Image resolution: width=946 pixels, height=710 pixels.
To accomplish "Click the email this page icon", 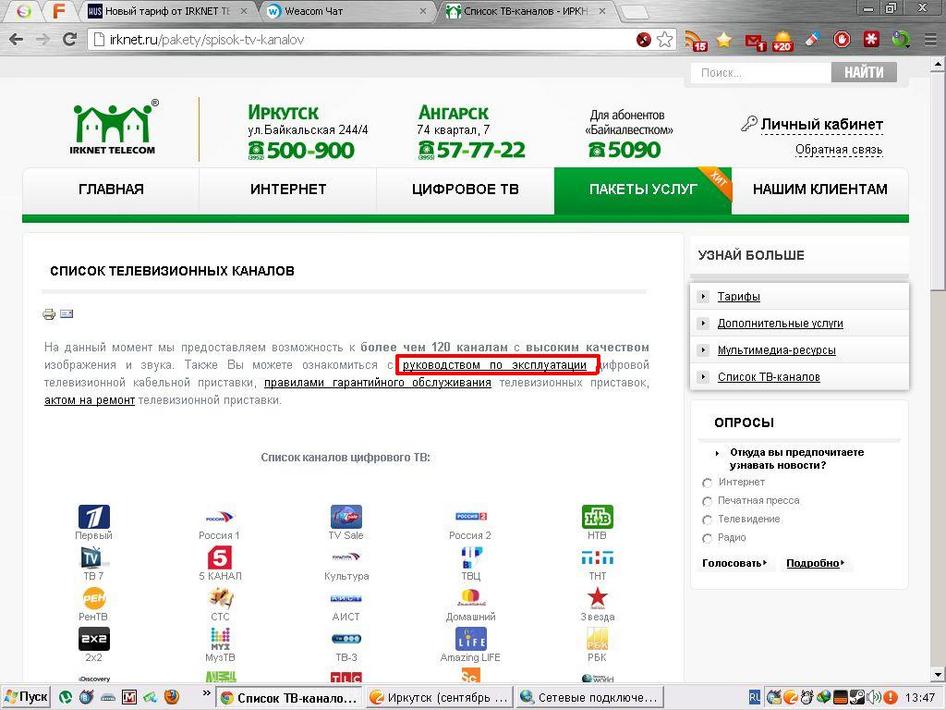I will [66, 313].
